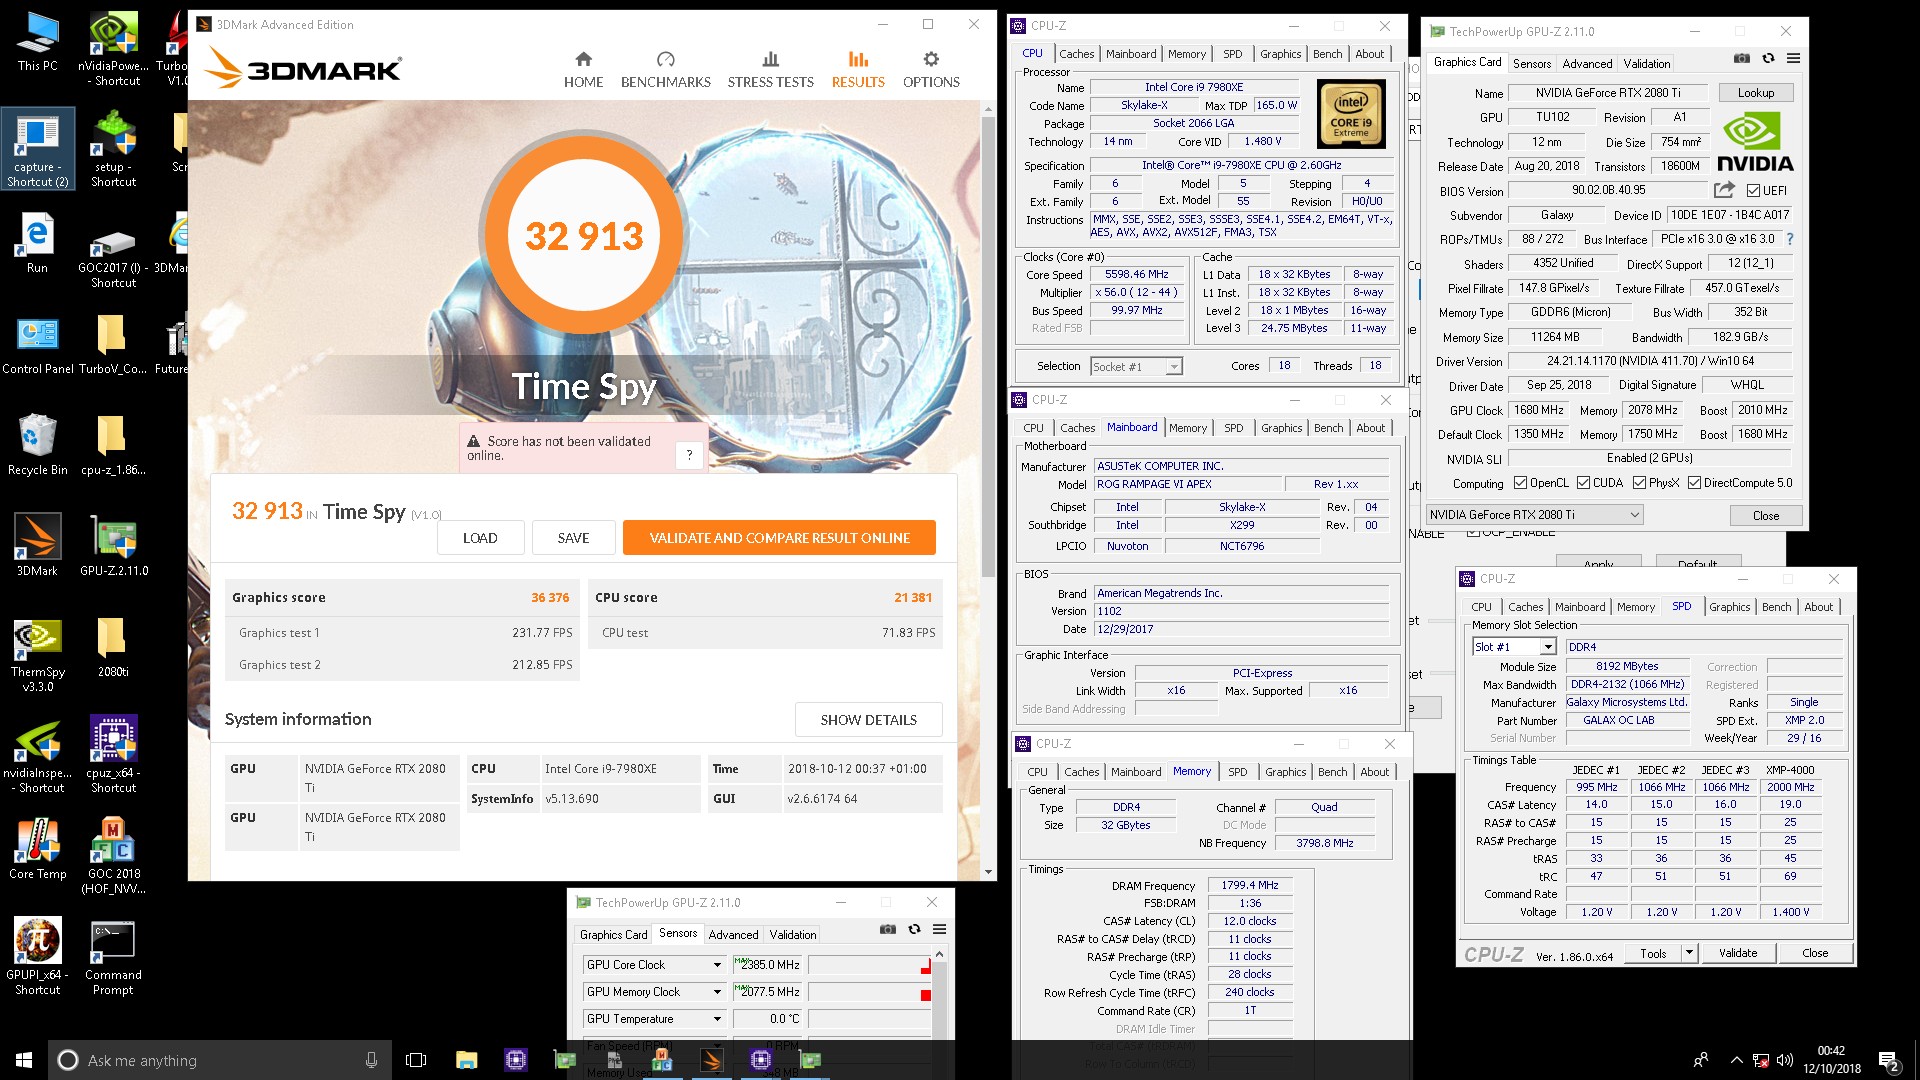1920x1080 pixels.
Task: Open 3DMark Options gear
Action: pos(931,69)
